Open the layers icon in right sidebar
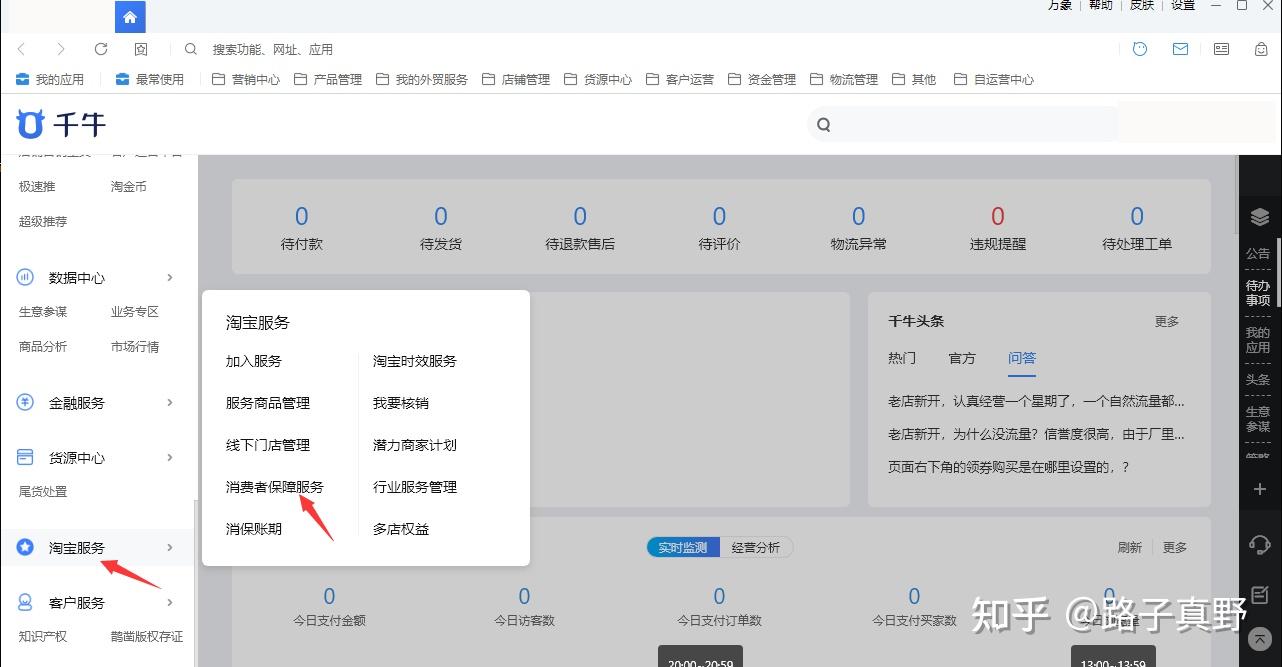Screen dimensions: 1282x667 1260,218
